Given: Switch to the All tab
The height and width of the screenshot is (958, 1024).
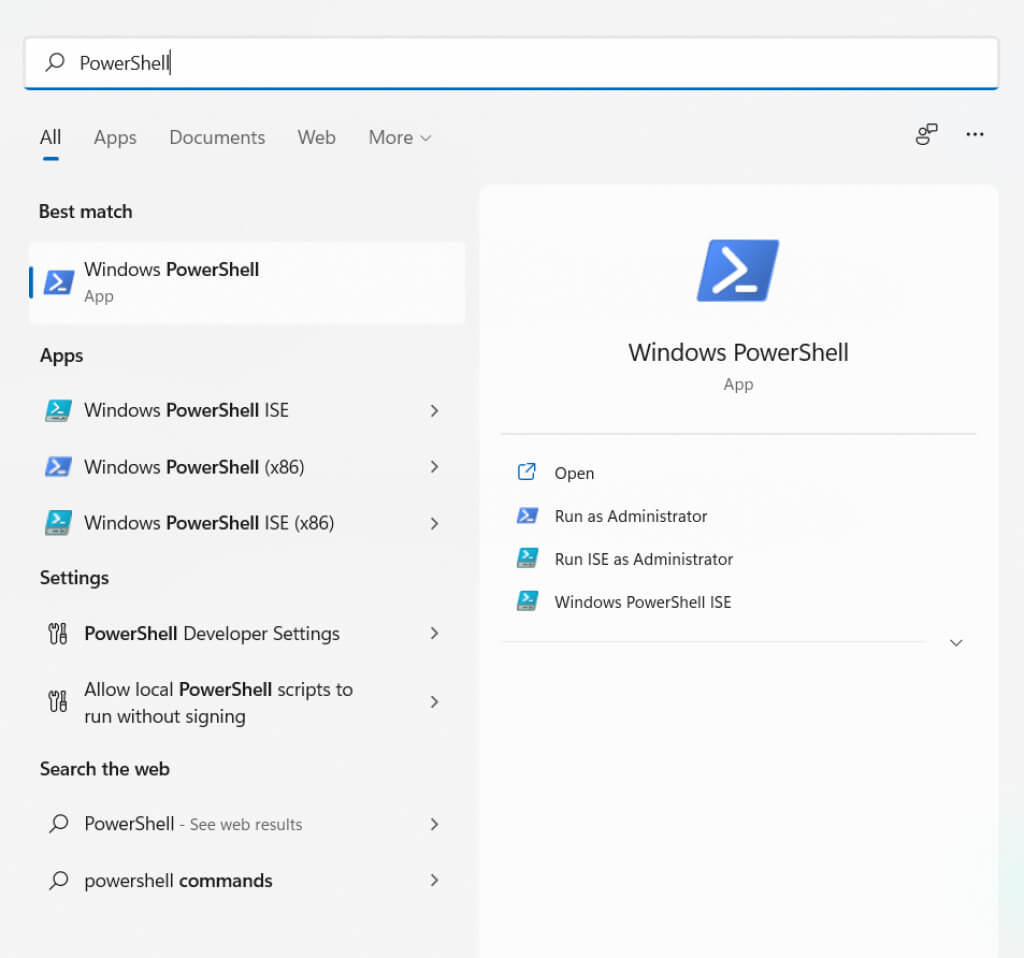Looking at the screenshot, I should 50,137.
